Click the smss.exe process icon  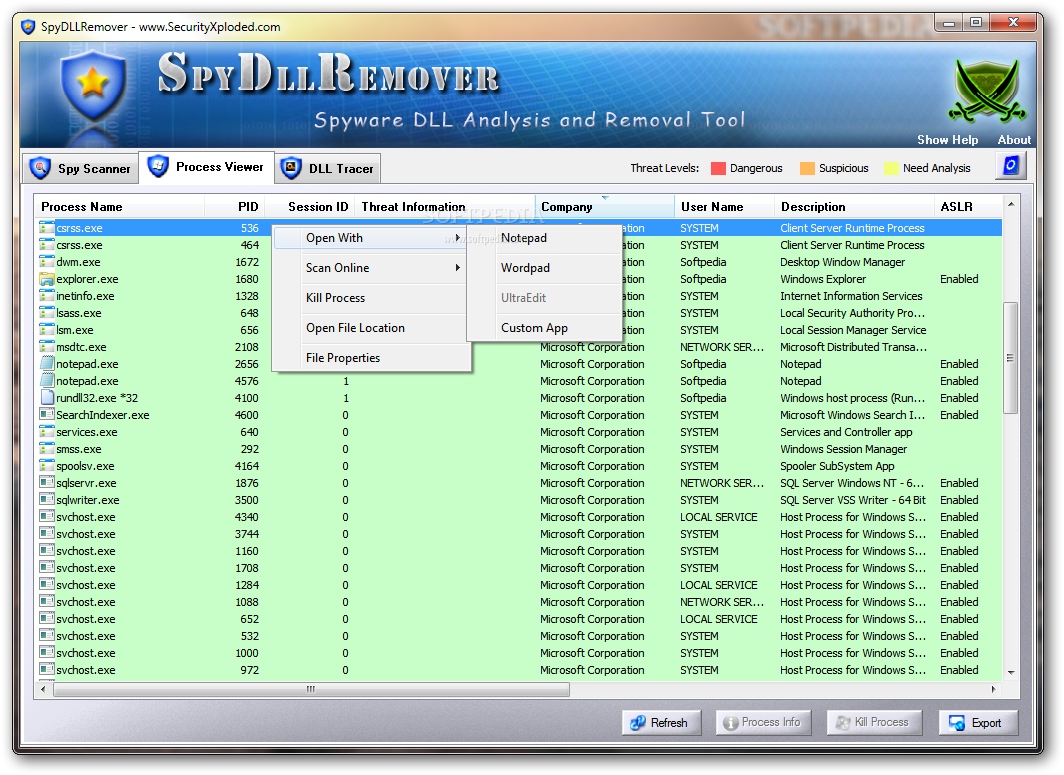coord(47,449)
